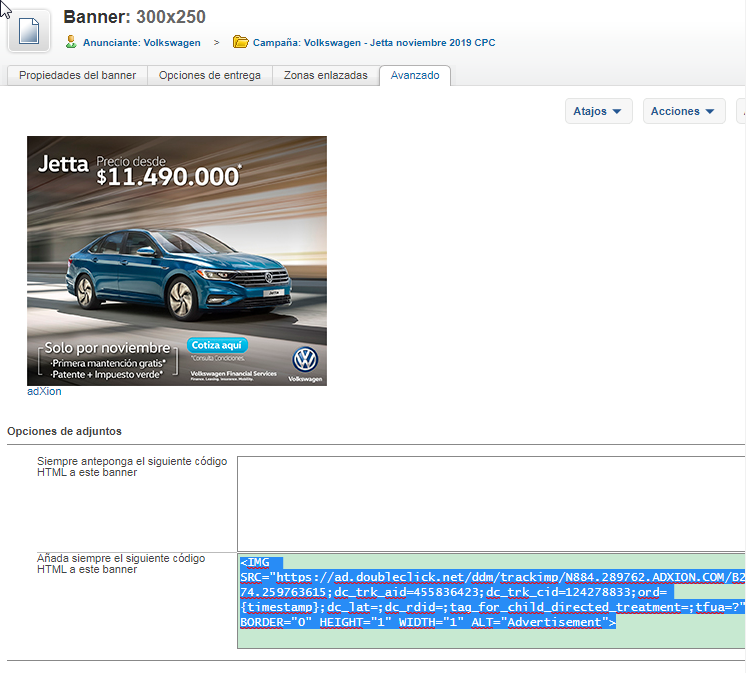This screenshot has height=673, width=746.
Task: Switch to the Opciones de entrega tab
Action: tap(210, 76)
